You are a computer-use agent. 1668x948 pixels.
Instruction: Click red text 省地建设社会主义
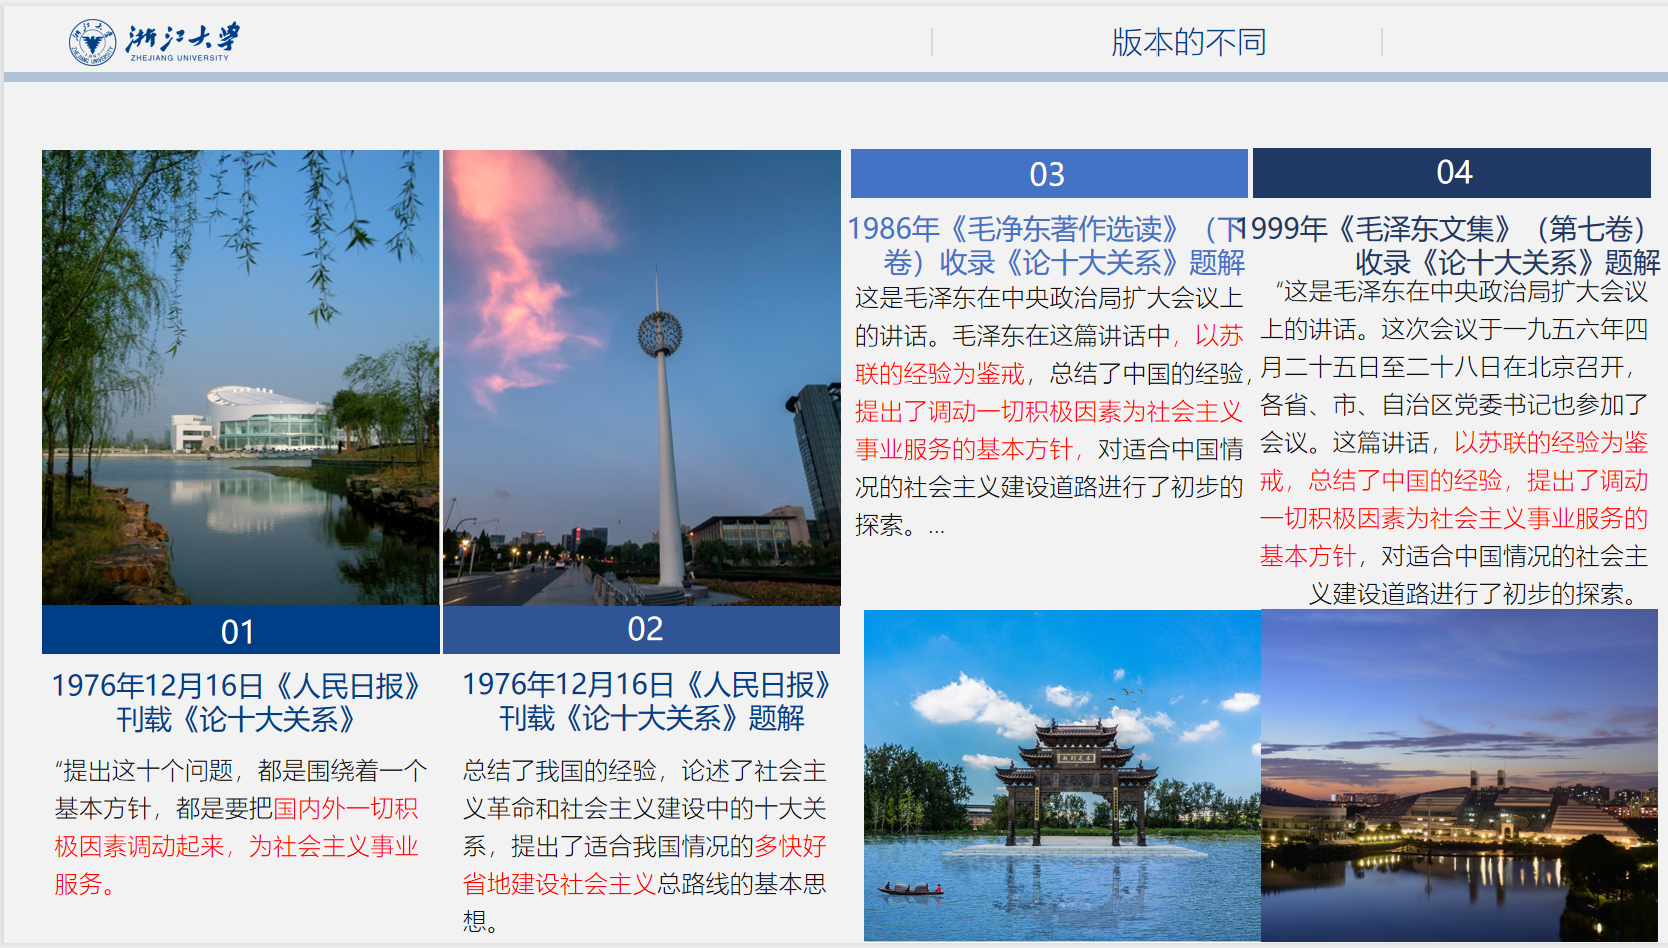(559, 884)
